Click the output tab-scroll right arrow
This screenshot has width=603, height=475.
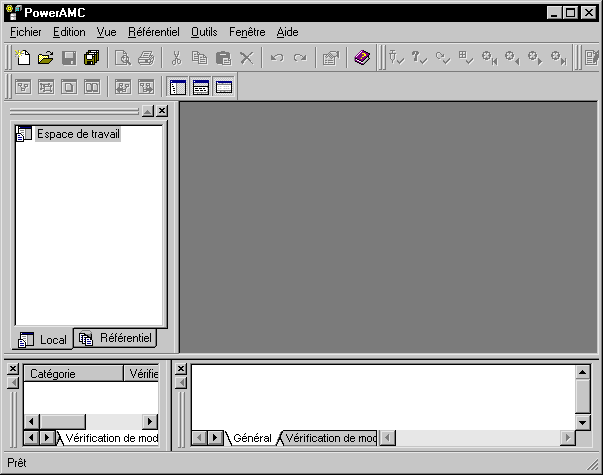pyautogui.click(x=215, y=438)
